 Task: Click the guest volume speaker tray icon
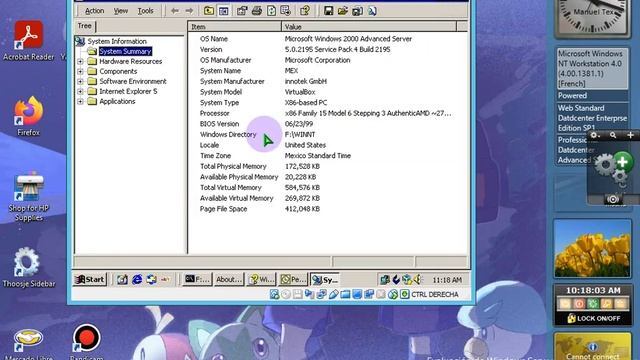pyautogui.click(x=418, y=280)
